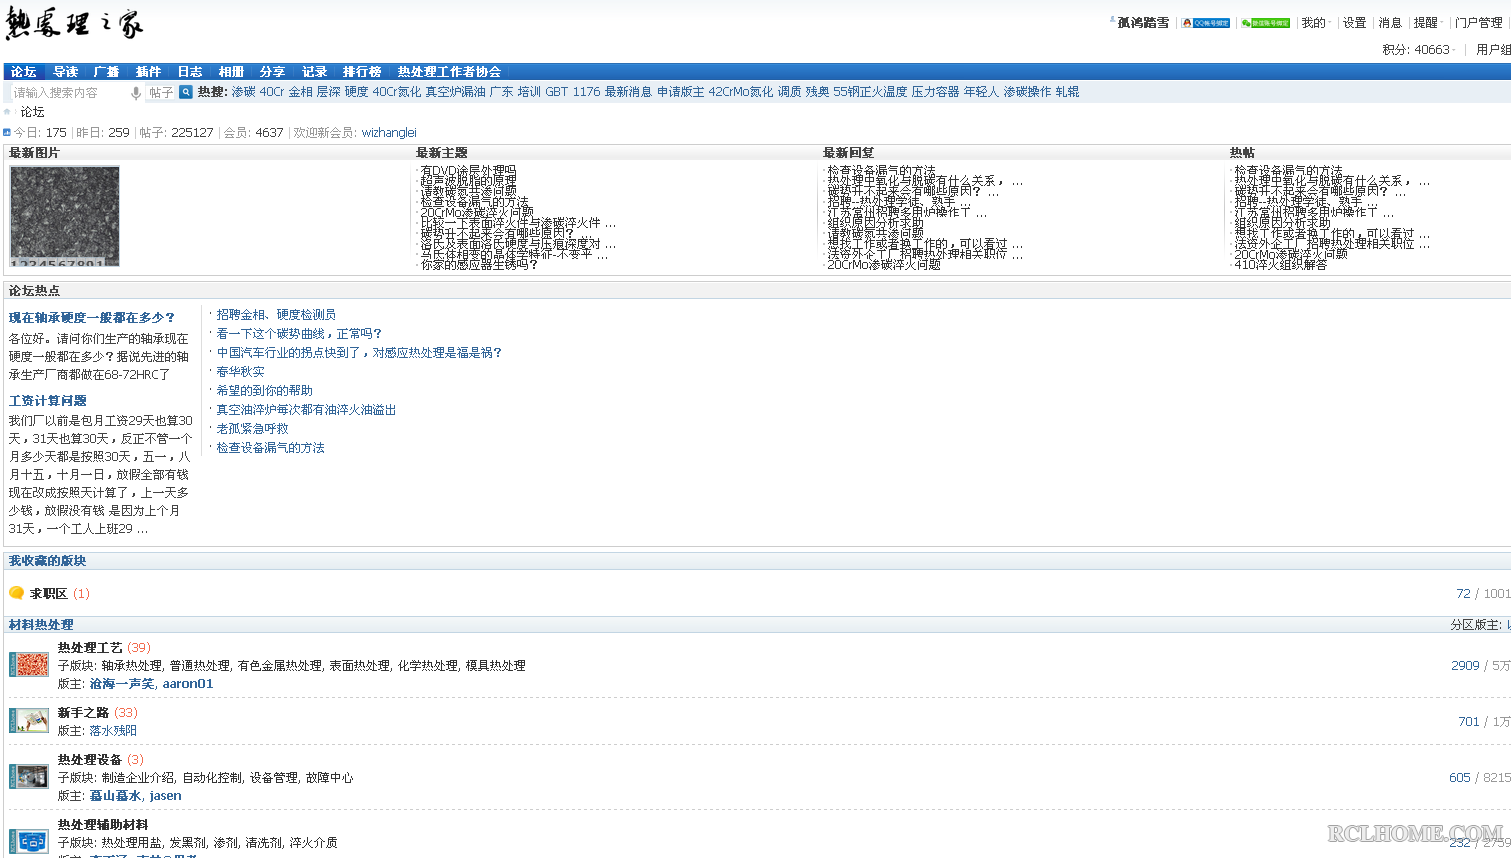Open the 材料热处理 category heading

tap(41, 625)
